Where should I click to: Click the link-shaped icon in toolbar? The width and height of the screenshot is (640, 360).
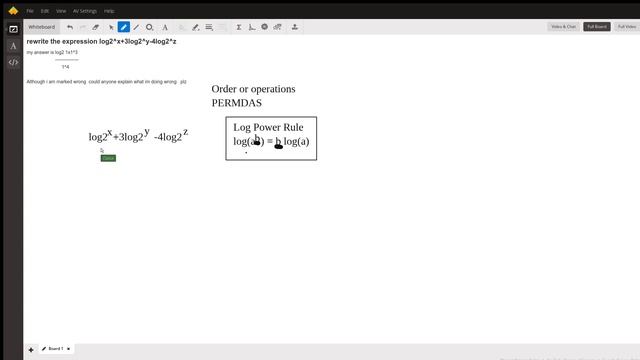point(278,27)
